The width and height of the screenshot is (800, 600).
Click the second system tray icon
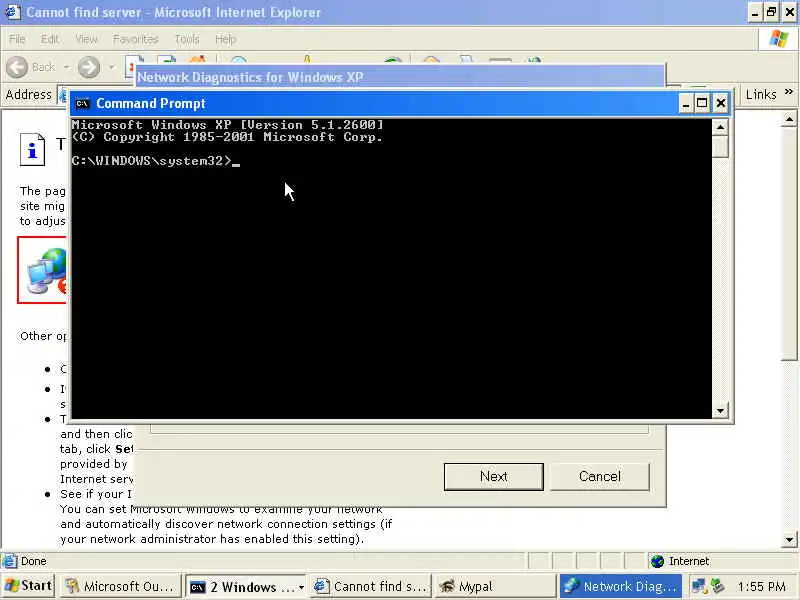(x=718, y=586)
